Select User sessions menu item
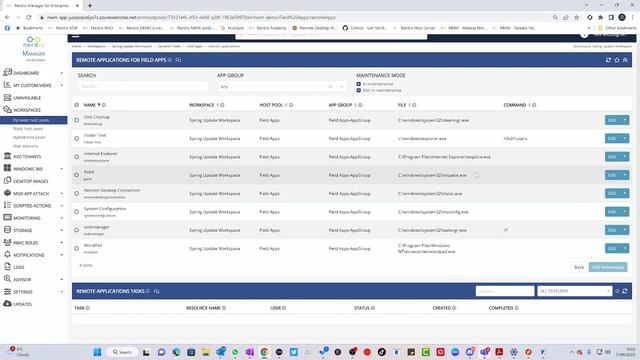Image resolution: width=640 pixels, height=360 pixels. coord(25,146)
